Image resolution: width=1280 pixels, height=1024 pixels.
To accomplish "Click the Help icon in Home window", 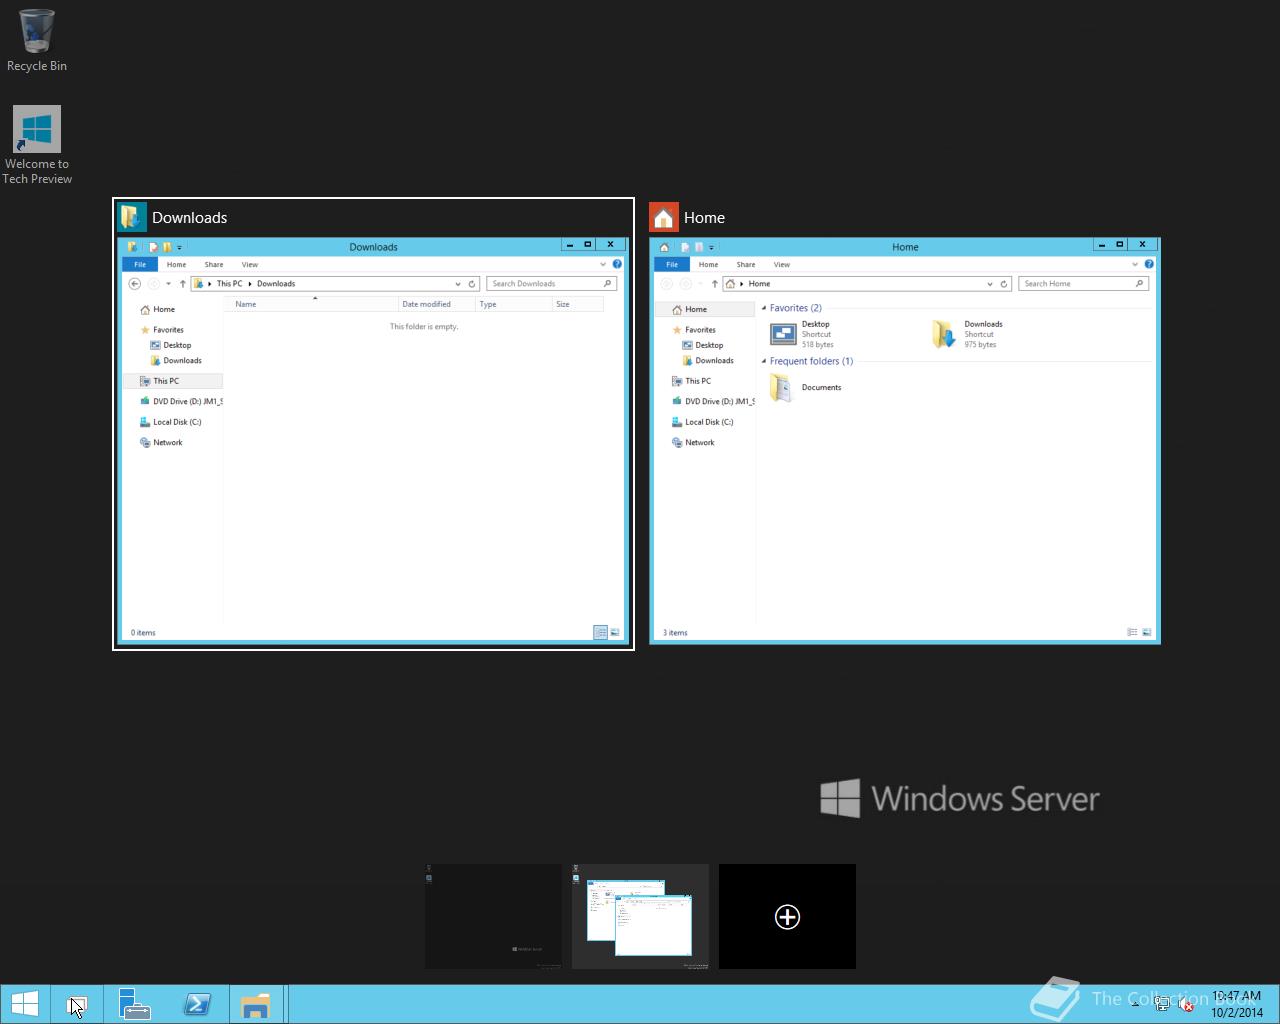I will coord(1149,264).
